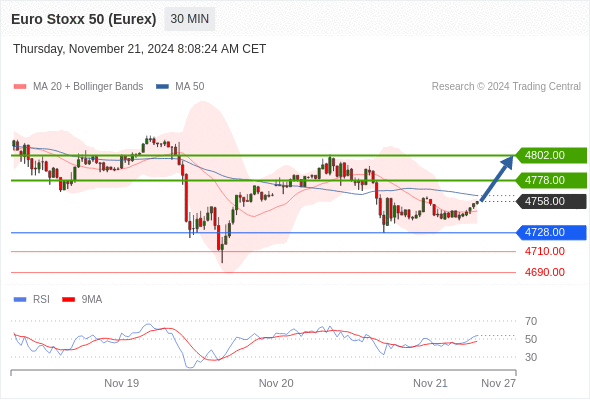Image resolution: width=590 pixels, height=400 pixels.
Task: Toggle the MA 50 legend entry
Action: 180,87
